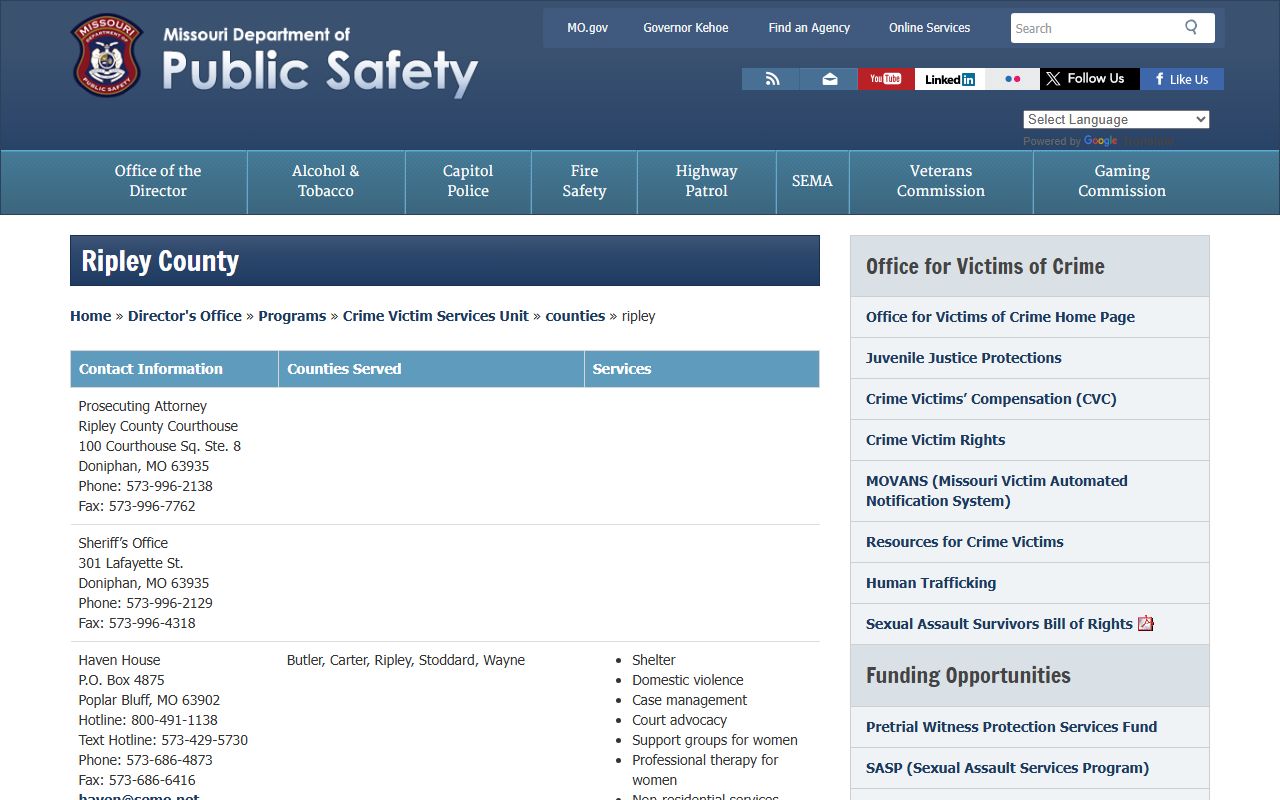The image size is (1280, 800).
Task: Expand the Select Language dropdown
Action: point(1116,119)
